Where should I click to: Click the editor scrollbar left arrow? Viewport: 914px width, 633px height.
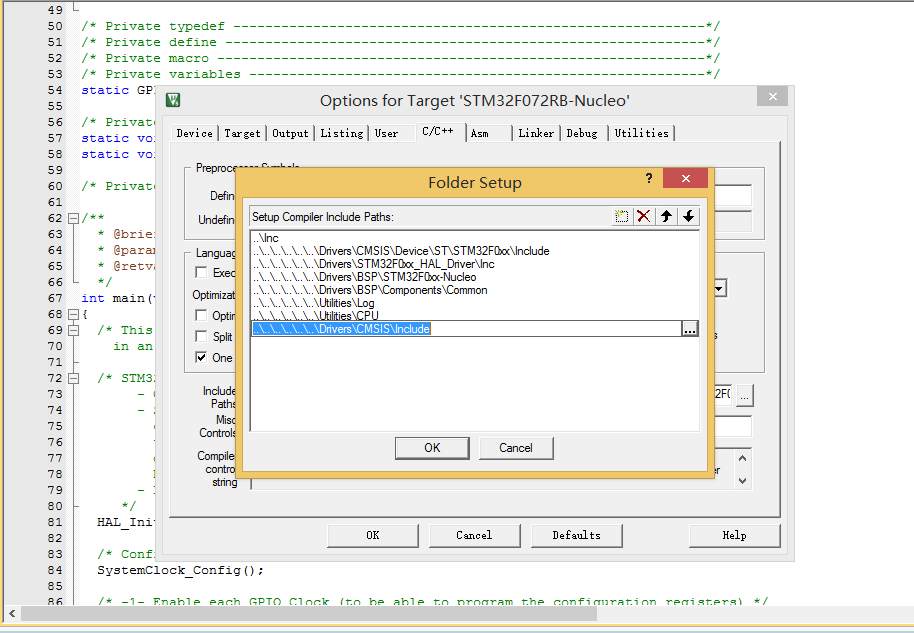tap(12, 614)
